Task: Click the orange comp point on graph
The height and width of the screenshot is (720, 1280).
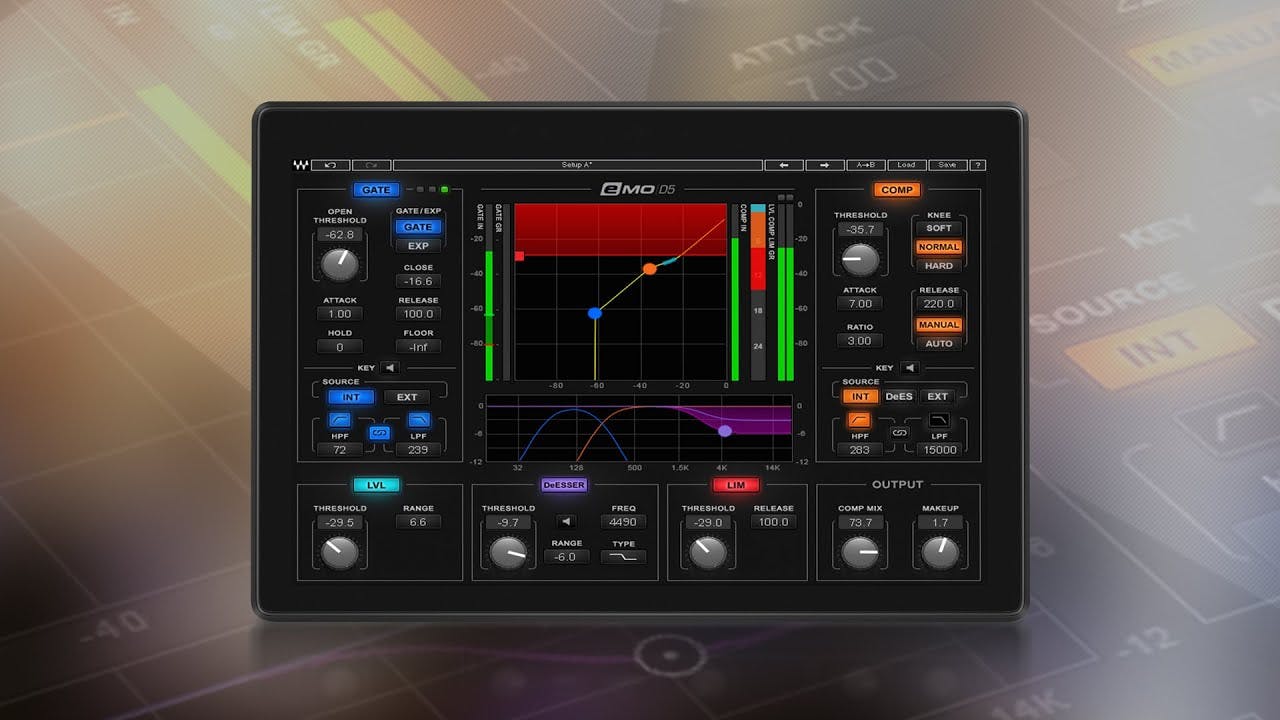Action: click(x=649, y=269)
